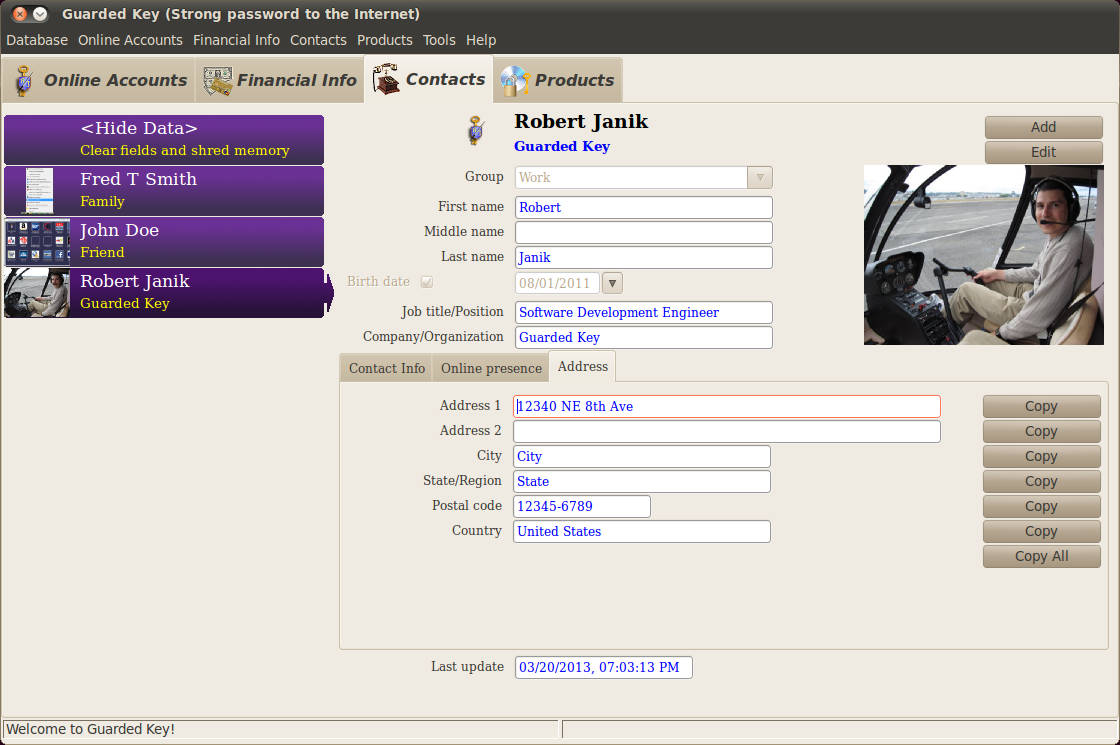Select Robert Janik contact entry

164,293
